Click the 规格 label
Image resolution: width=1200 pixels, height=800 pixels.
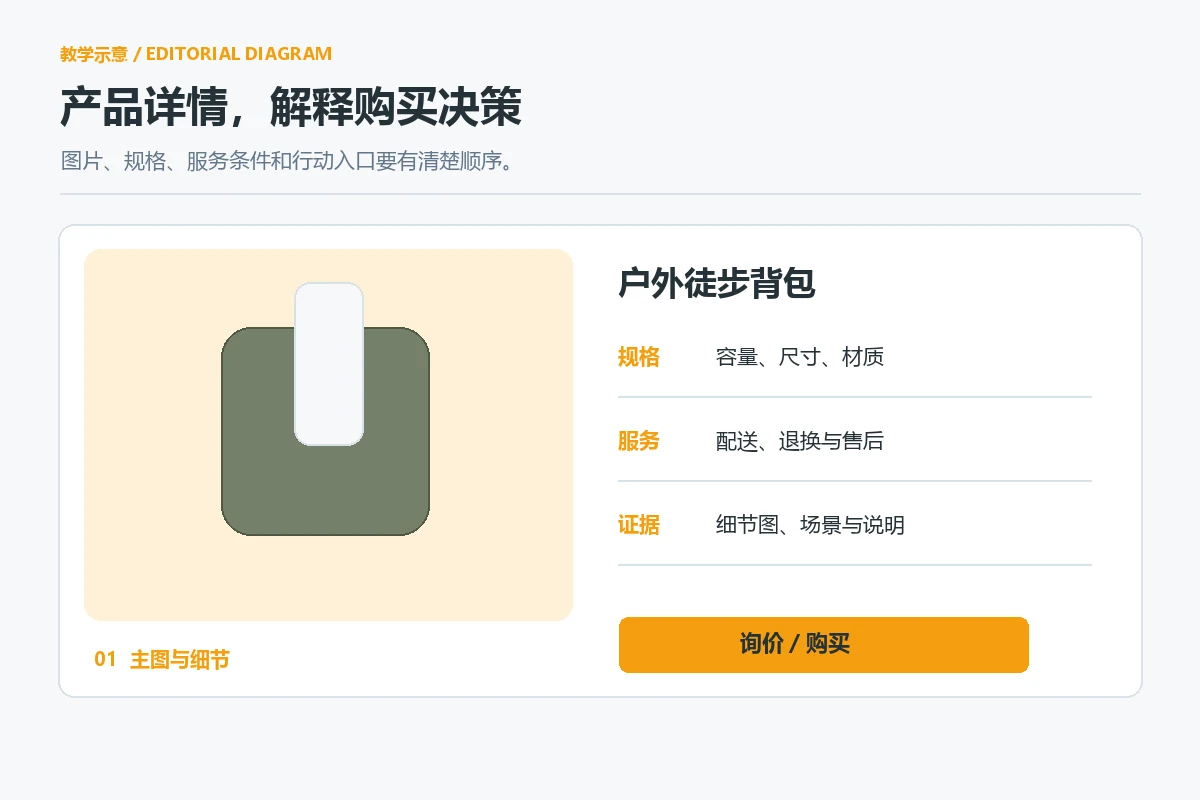coord(639,357)
